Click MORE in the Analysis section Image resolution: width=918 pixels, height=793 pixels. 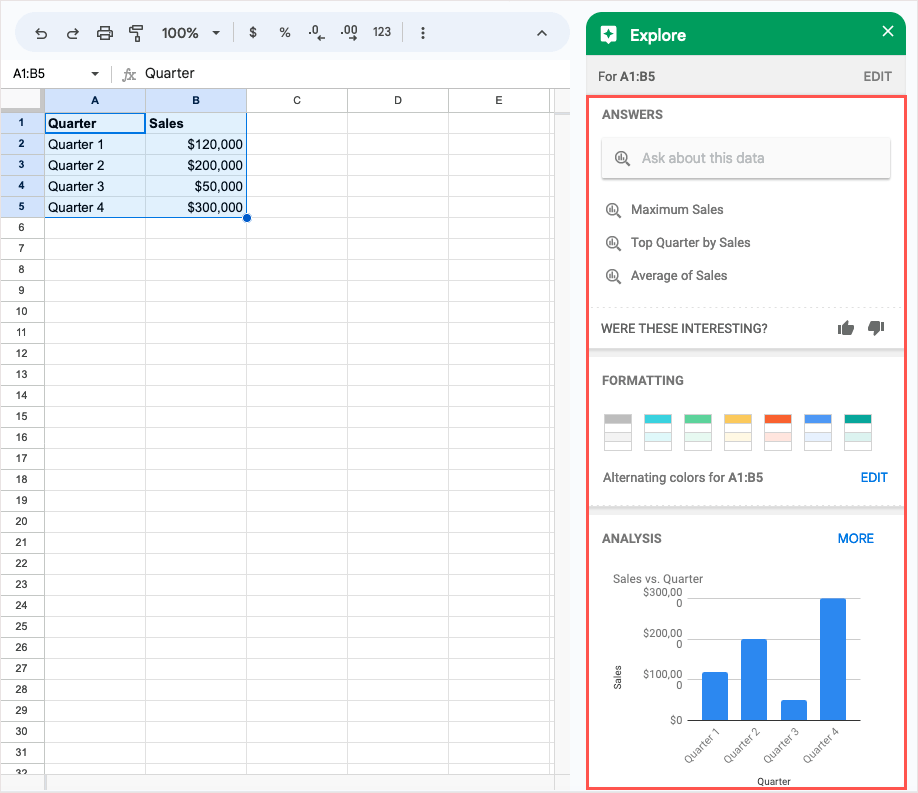[855, 538]
